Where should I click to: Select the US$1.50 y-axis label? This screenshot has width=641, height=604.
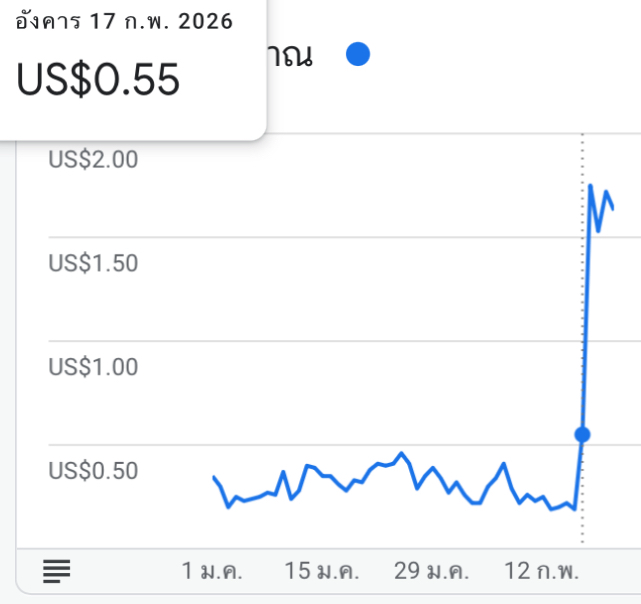93,263
